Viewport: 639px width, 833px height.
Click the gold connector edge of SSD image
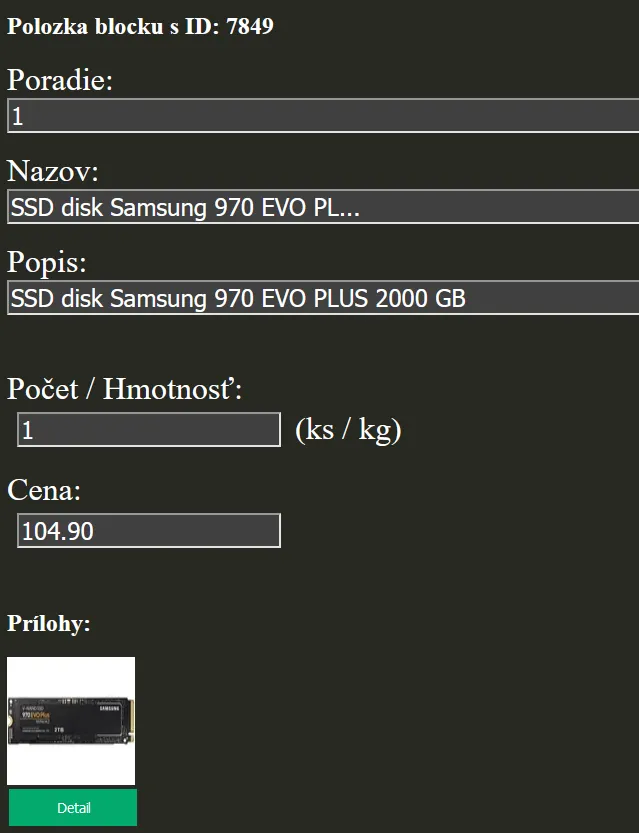point(129,721)
